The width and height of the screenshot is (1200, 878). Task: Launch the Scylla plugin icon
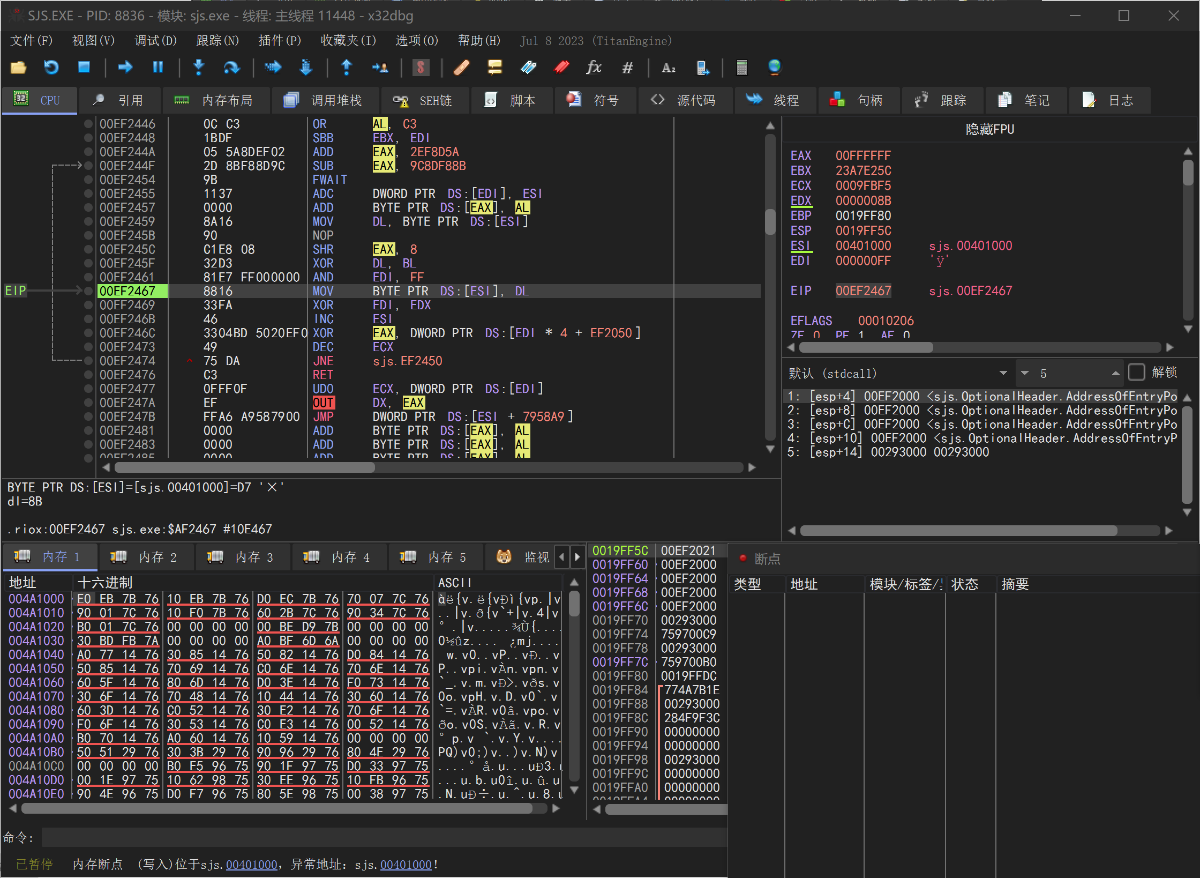[421, 67]
